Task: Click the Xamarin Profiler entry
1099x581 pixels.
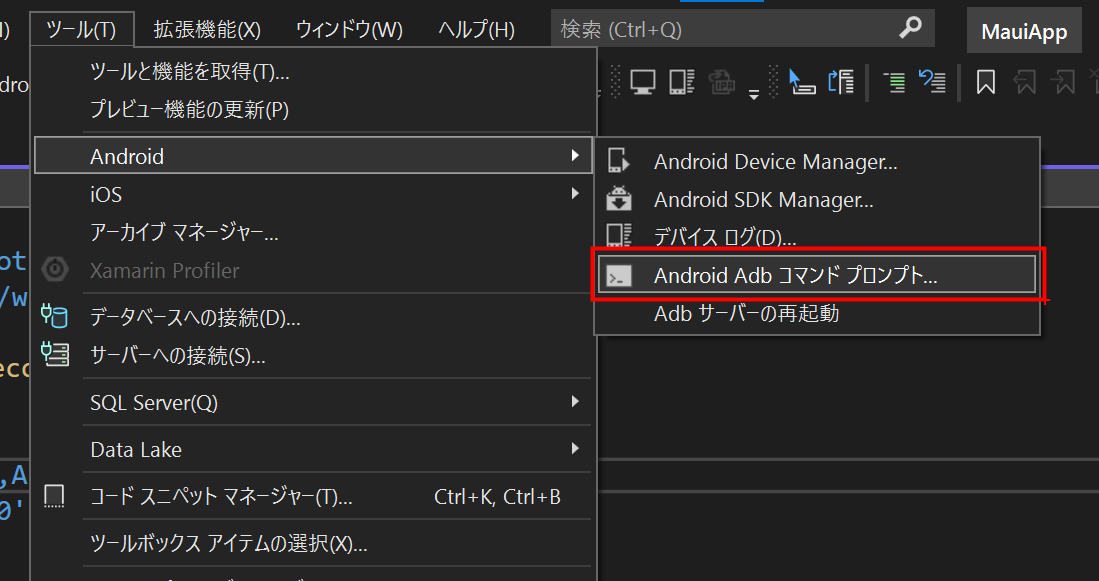Action: (x=314, y=270)
